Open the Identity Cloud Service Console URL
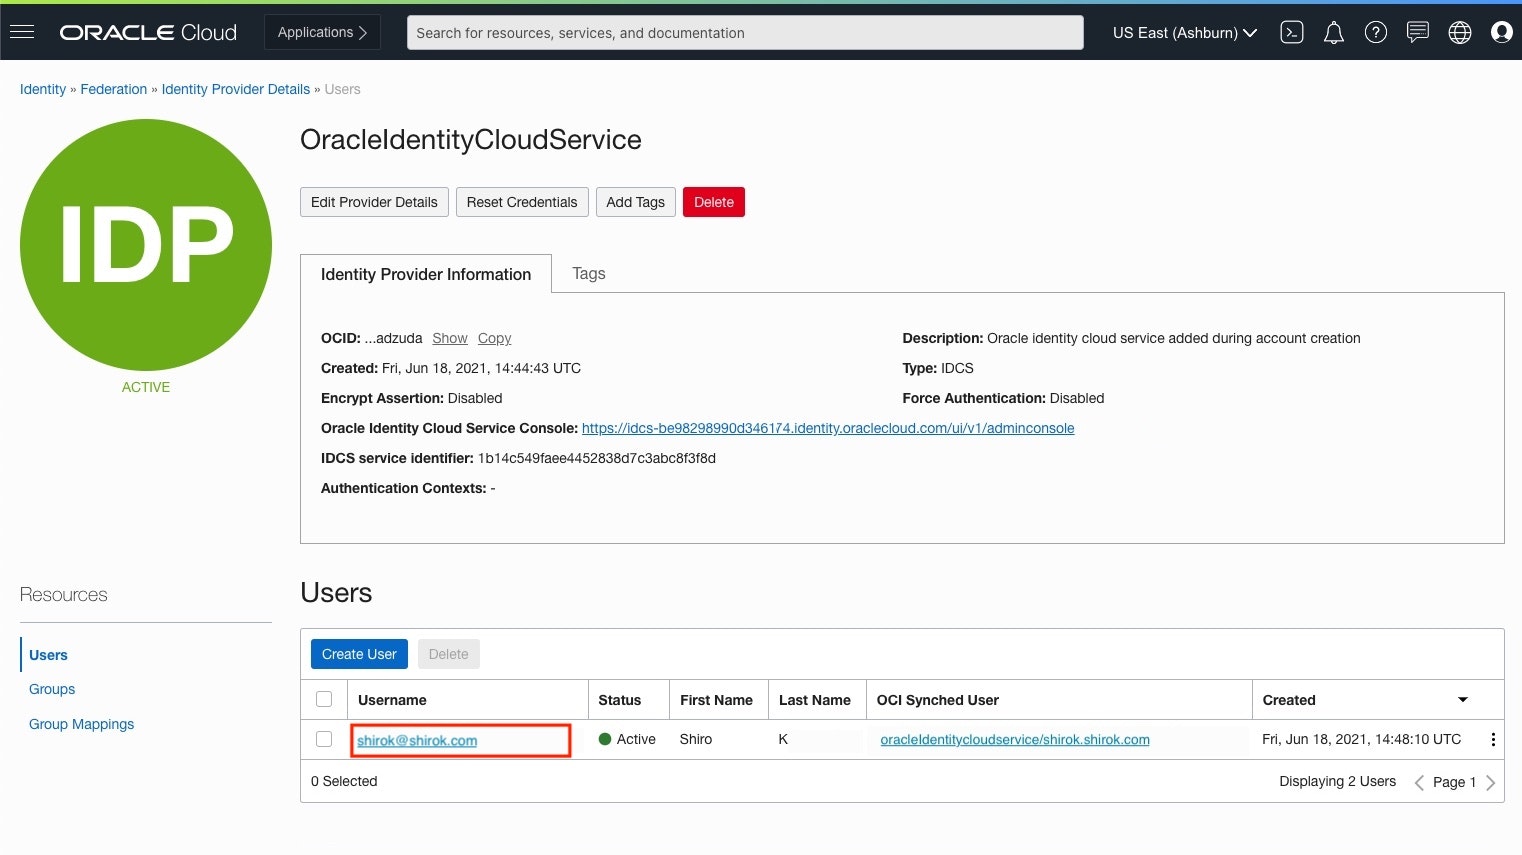This screenshot has width=1522, height=855. (x=828, y=428)
